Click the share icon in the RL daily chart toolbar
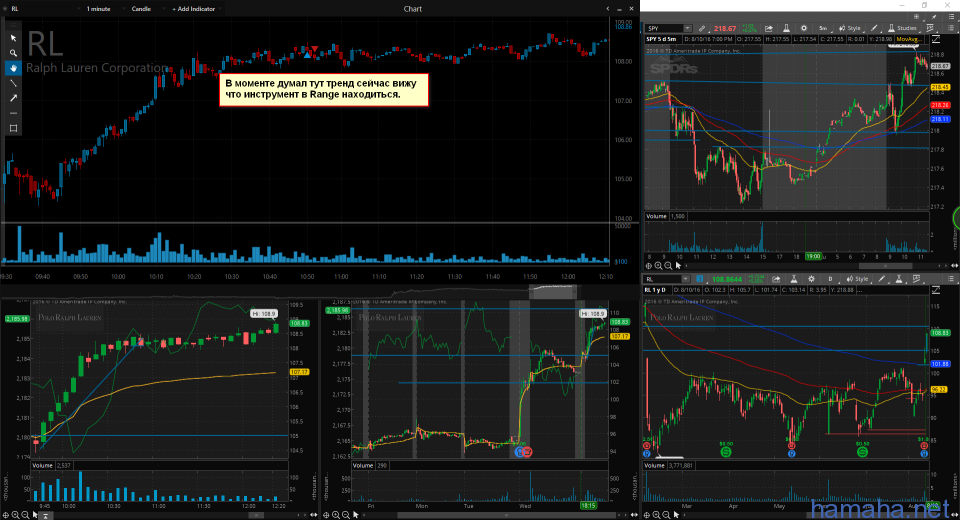Screen dimensions: 960x520 (x=776, y=279)
